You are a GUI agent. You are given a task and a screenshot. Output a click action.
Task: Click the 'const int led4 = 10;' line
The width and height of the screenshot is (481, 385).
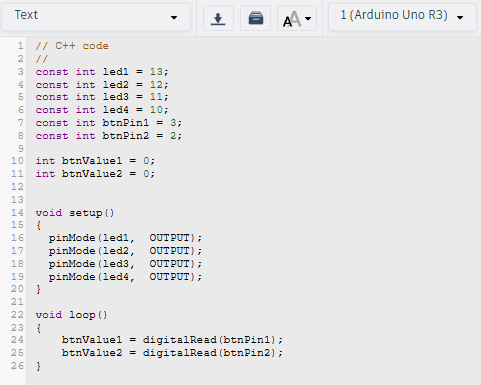click(x=102, y=110)
